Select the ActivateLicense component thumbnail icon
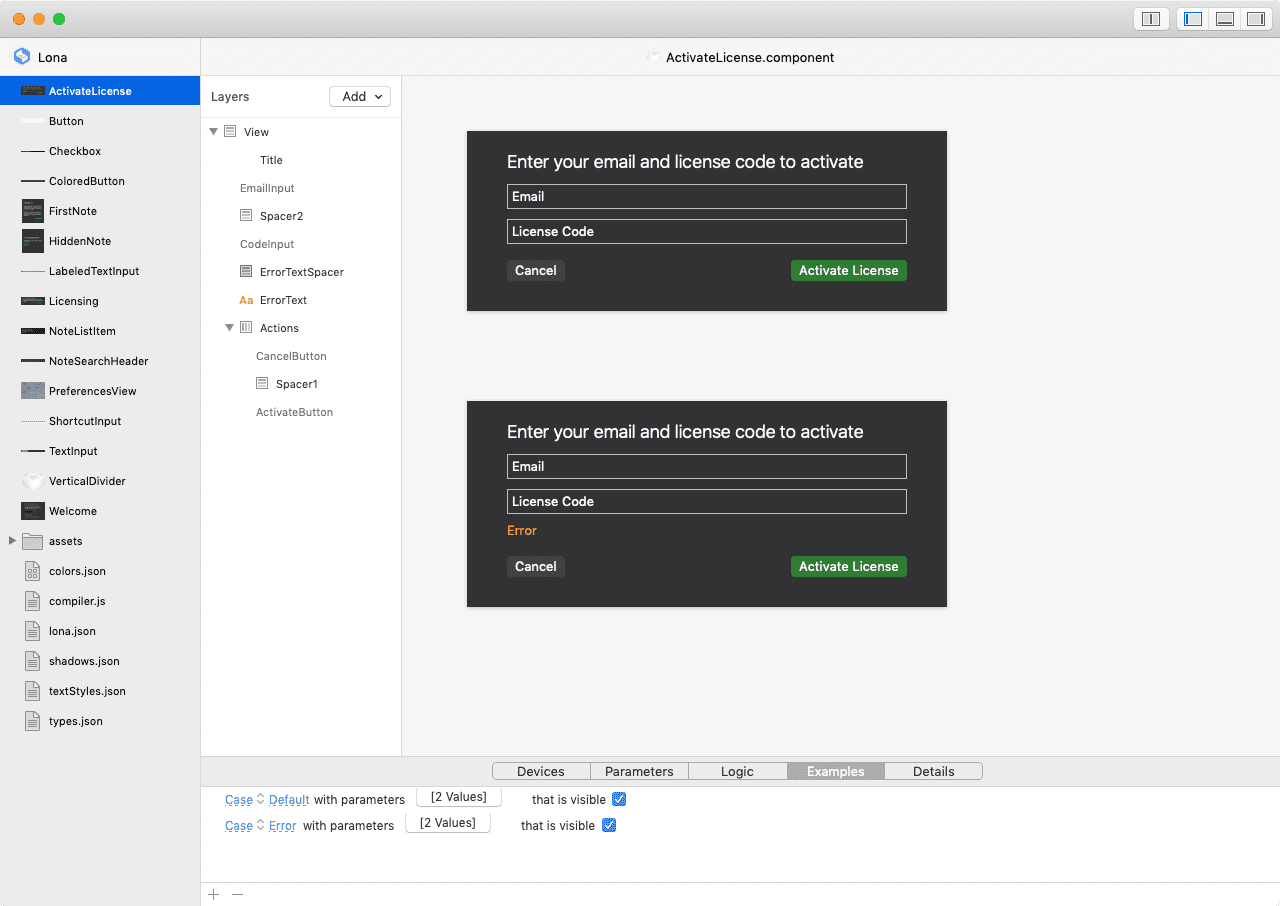The width and height of the screenshot is (1280, 906). click(x=33, y=91)
